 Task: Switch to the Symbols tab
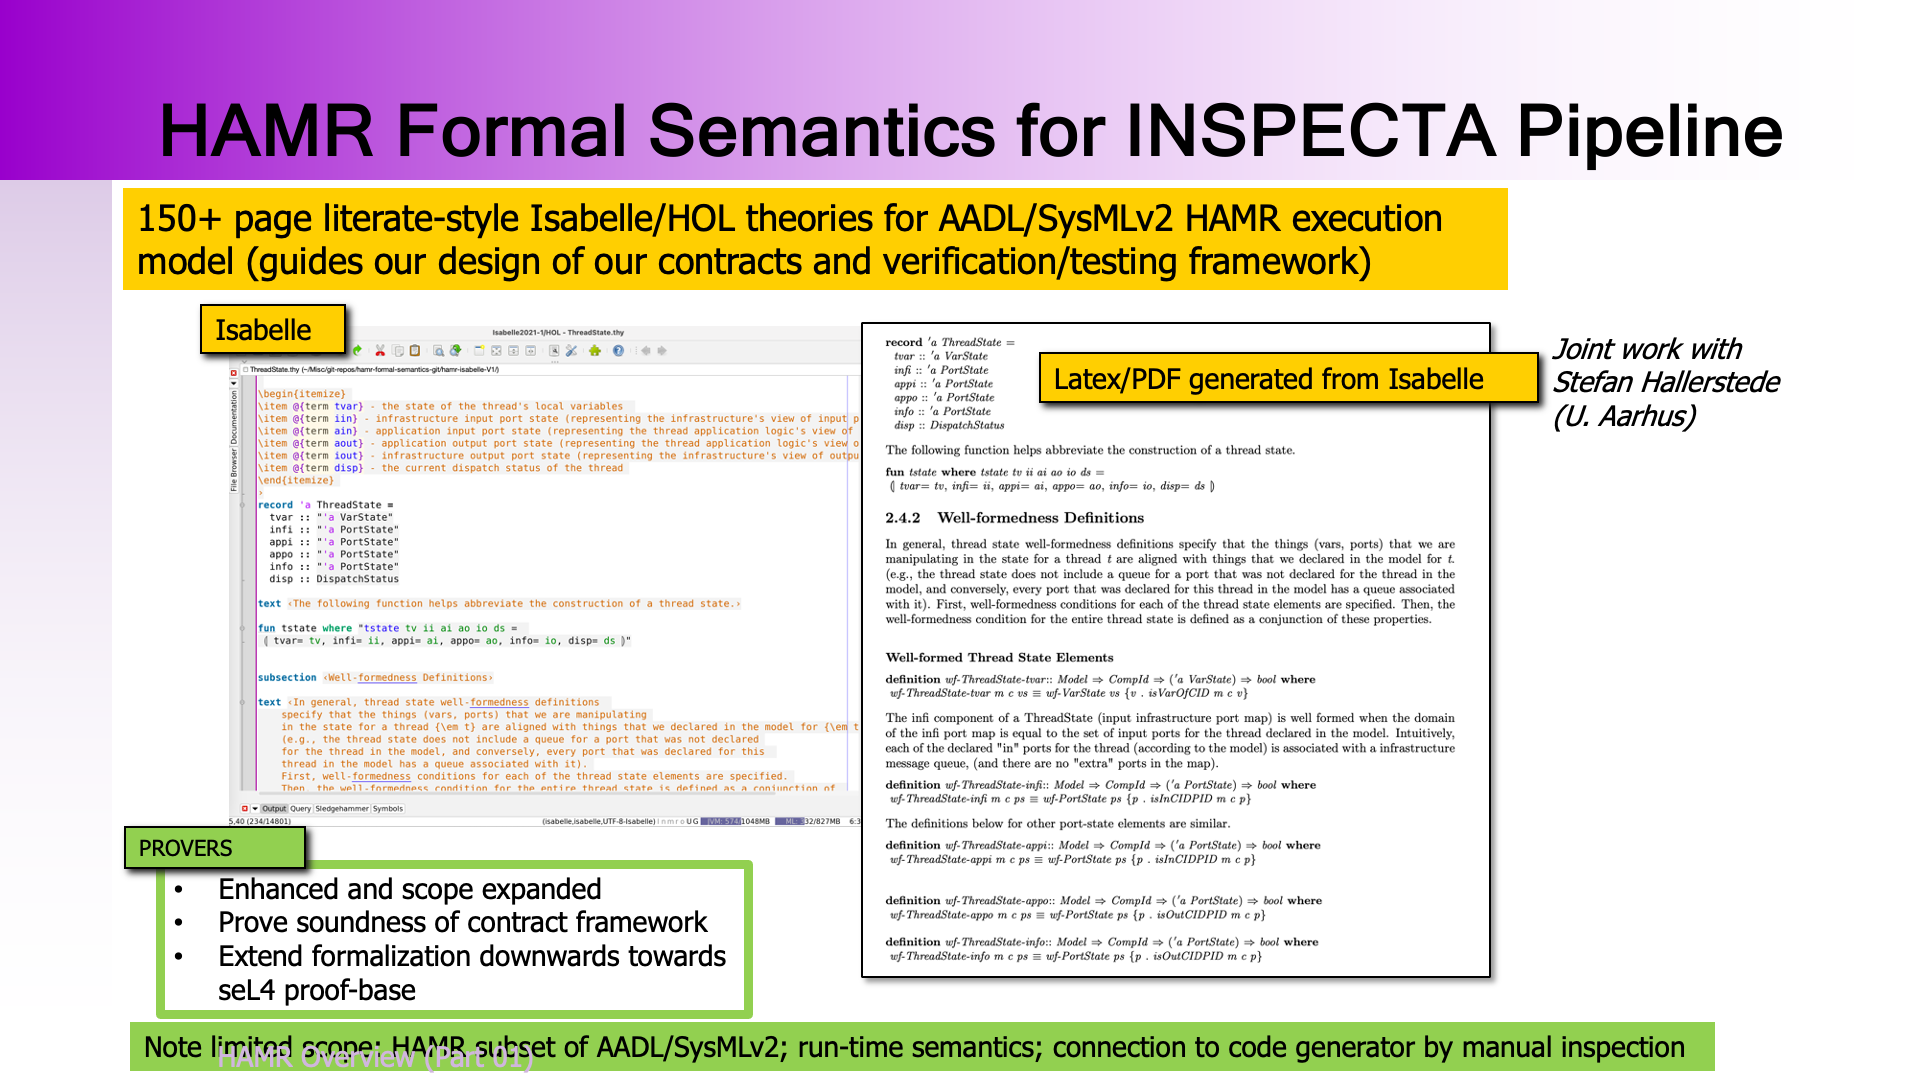[x=388, y=808]
